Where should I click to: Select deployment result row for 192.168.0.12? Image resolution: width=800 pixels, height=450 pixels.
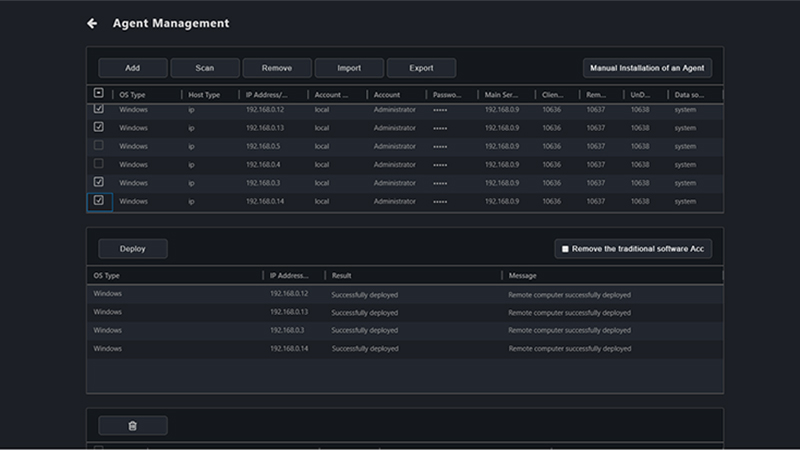(x=400, y=294)
